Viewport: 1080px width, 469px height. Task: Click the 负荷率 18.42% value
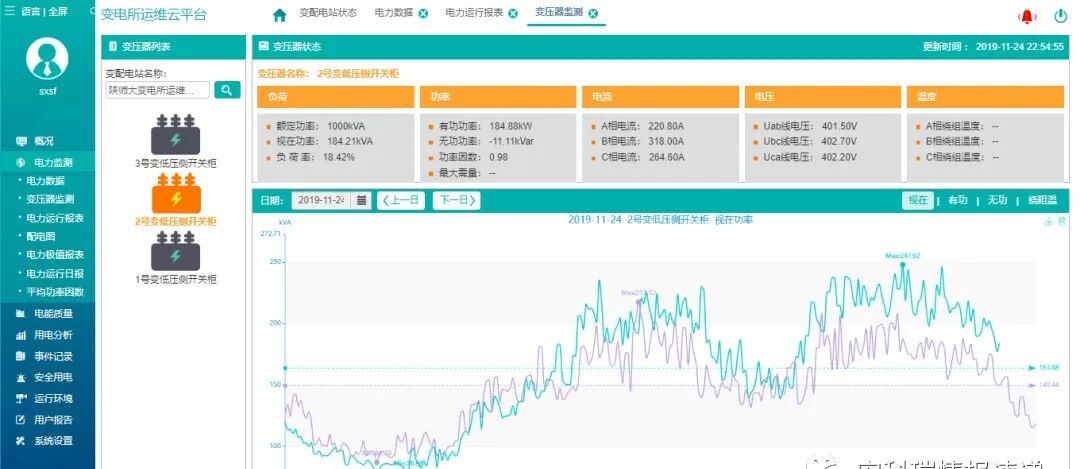point(339,157)
